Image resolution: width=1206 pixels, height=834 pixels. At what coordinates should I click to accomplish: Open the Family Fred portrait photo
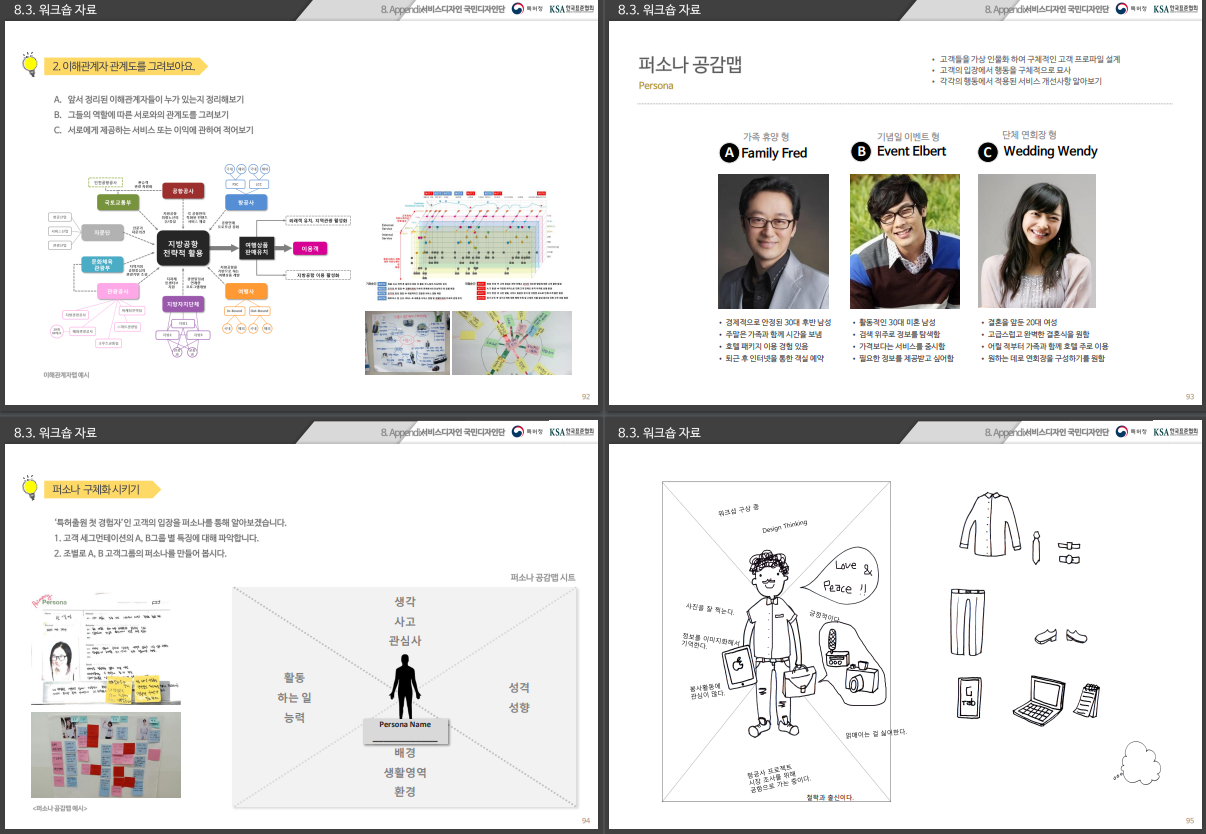(x=773, y=241)
